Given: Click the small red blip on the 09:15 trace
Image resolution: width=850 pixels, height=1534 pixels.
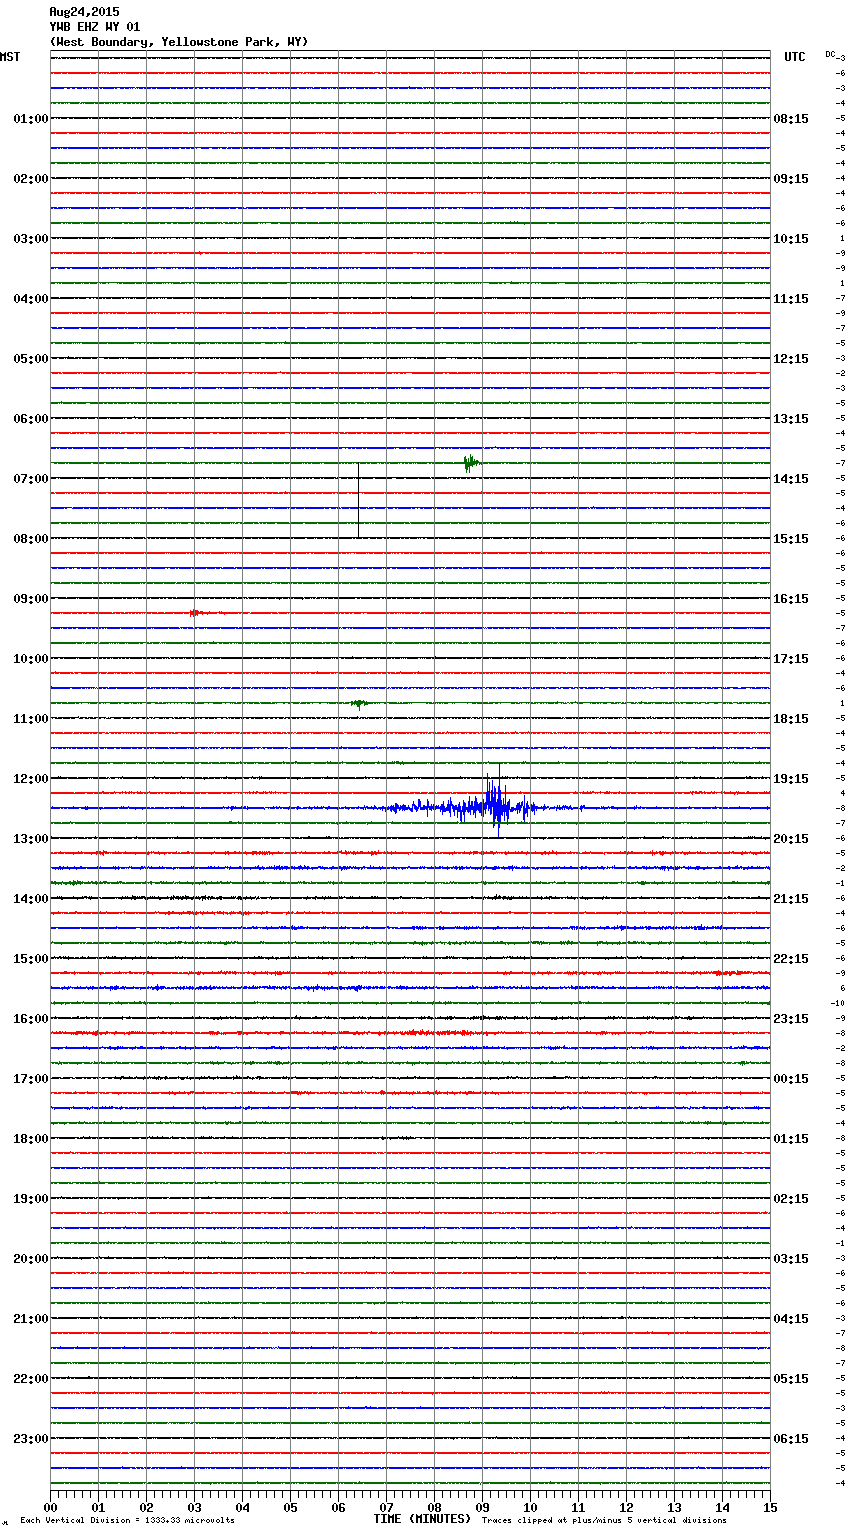Looking at the screenshot, I should [x=196, y=612].
